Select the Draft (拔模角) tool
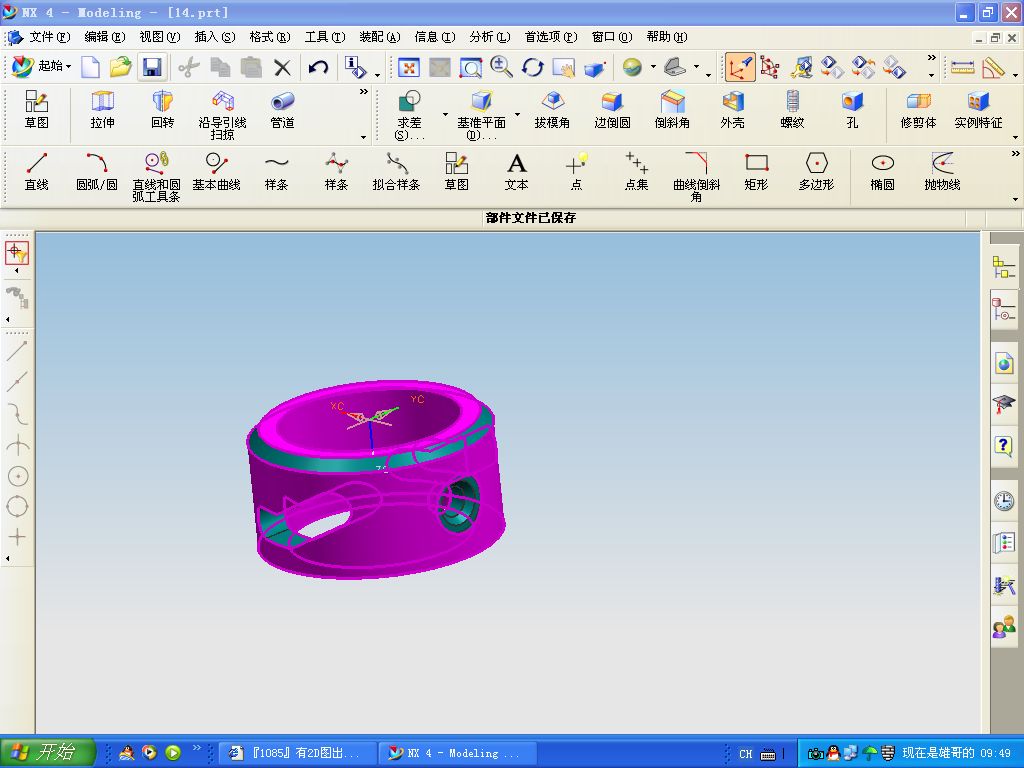The height and width of the screenshot is (768, 1024). tap(552, 110)
